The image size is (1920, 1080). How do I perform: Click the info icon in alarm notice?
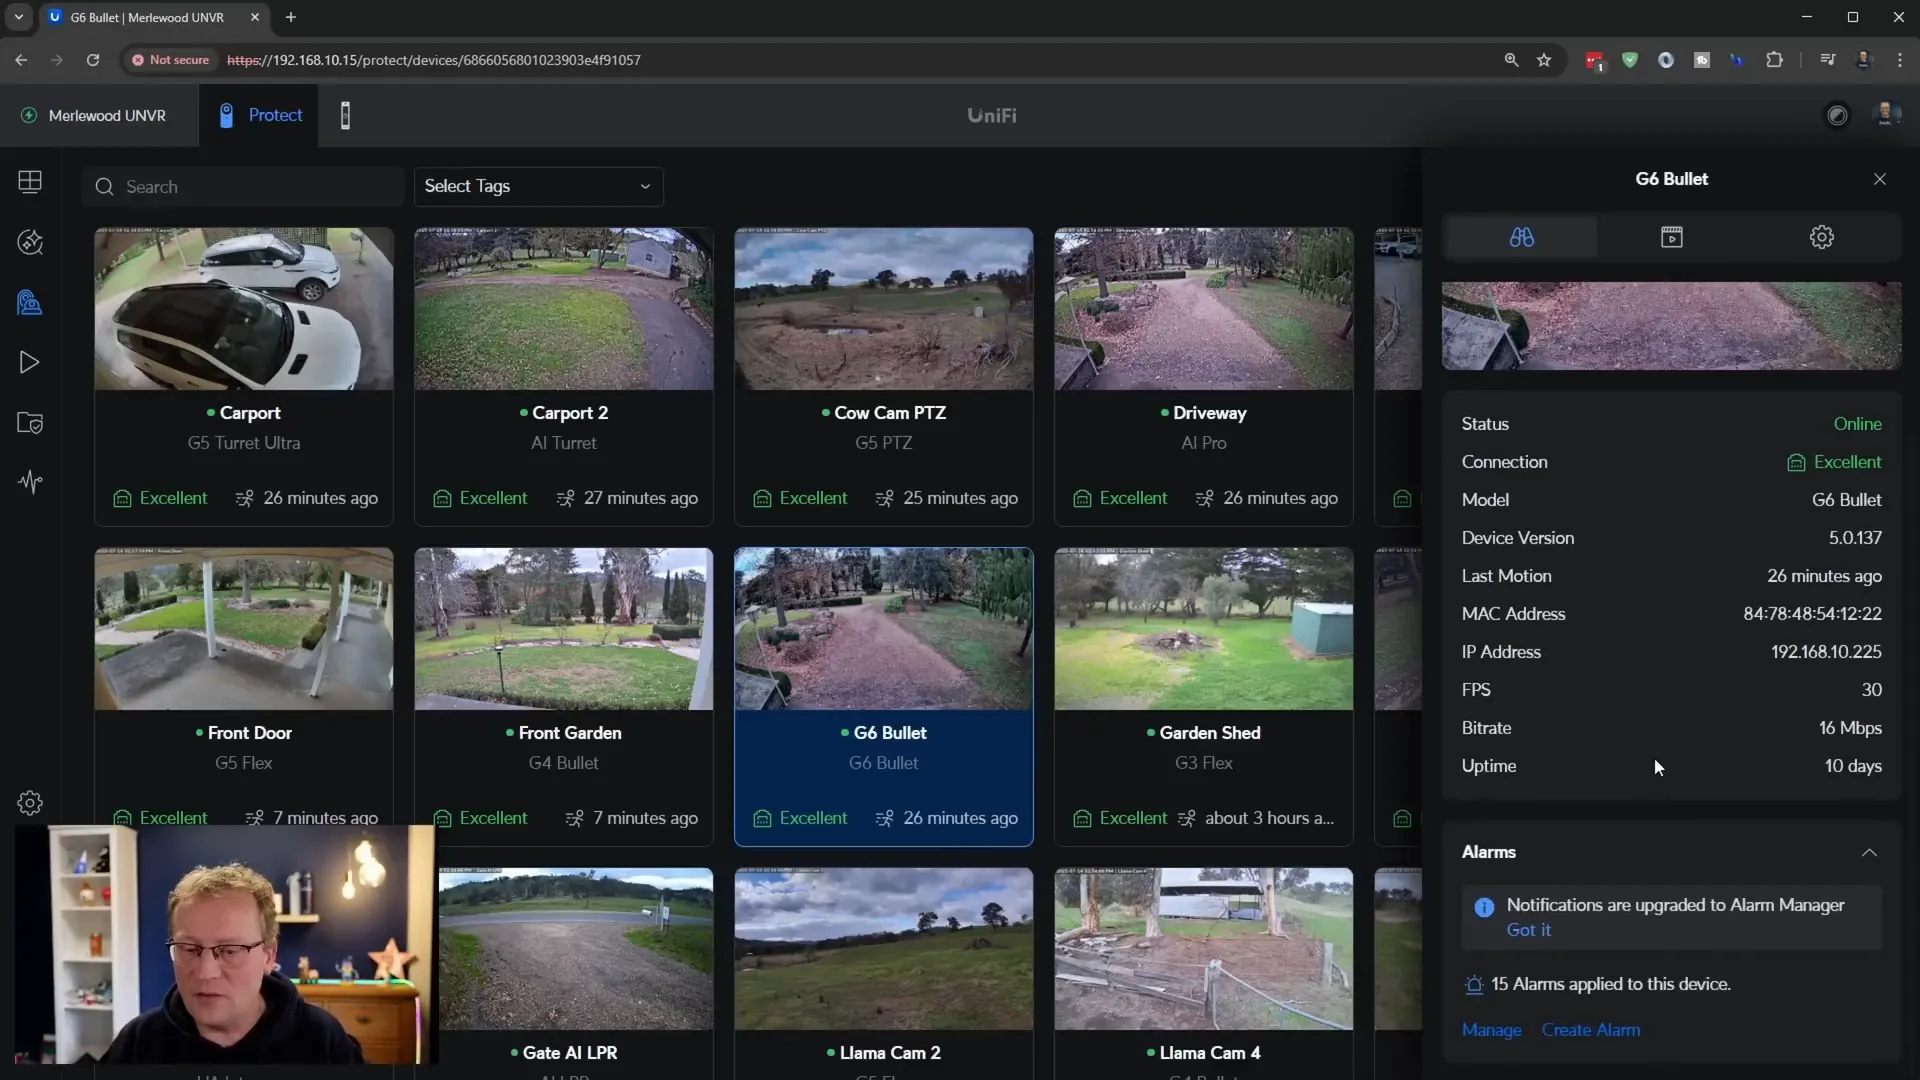click(1484, 907)
